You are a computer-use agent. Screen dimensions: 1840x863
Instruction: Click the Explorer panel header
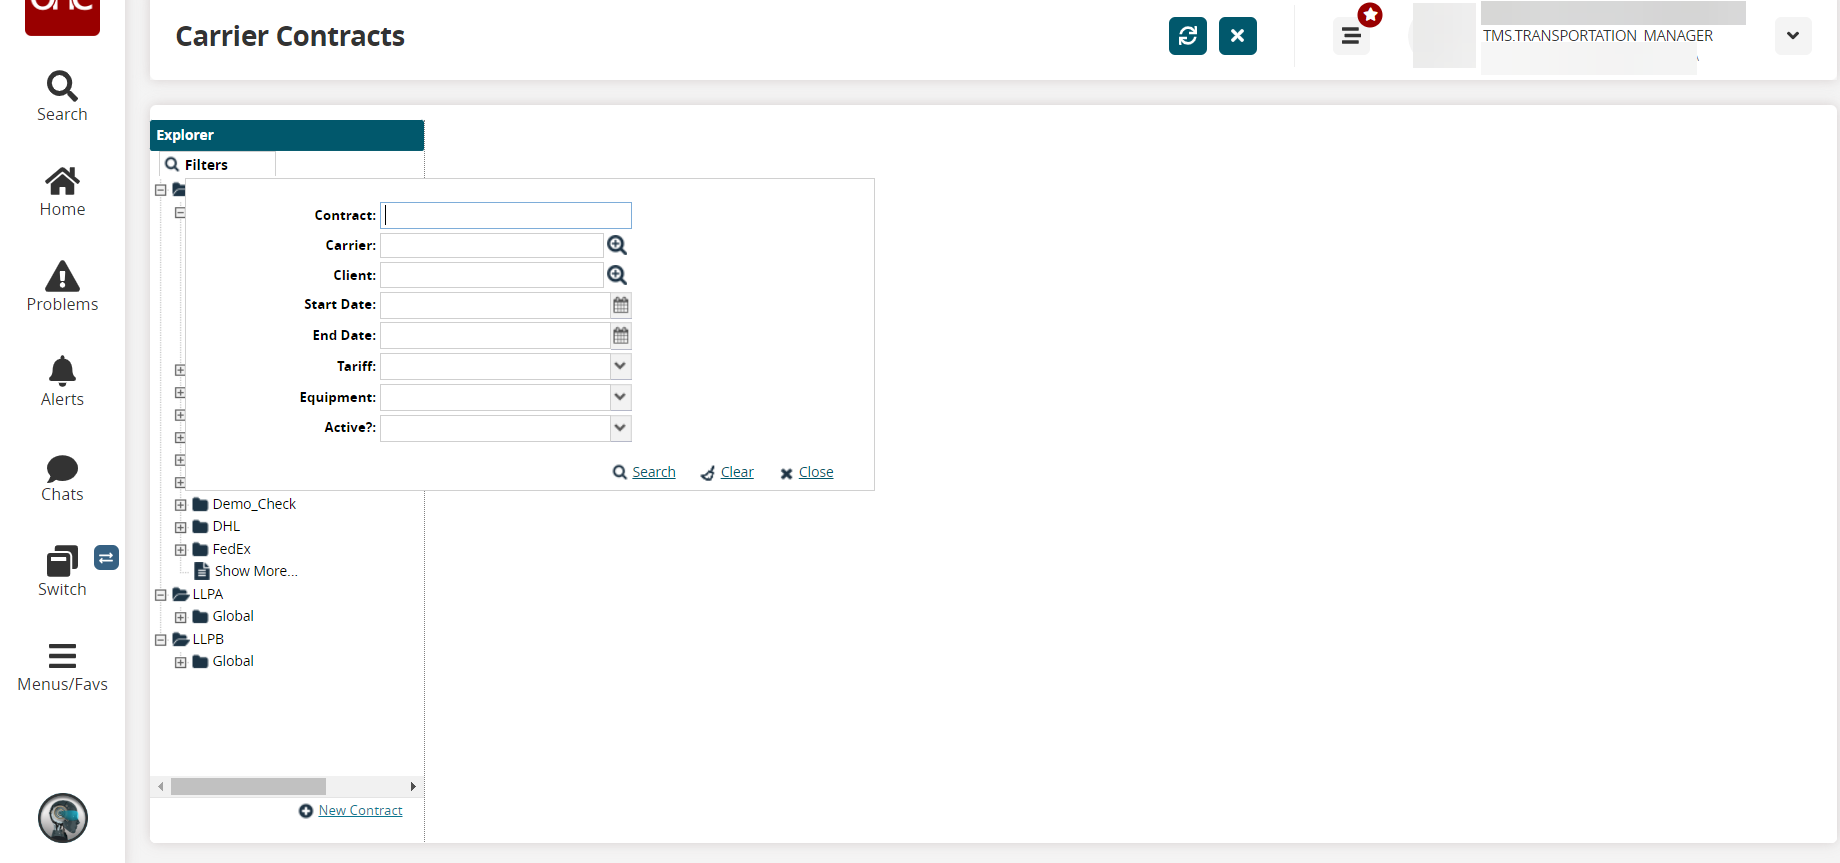(287, 135)
